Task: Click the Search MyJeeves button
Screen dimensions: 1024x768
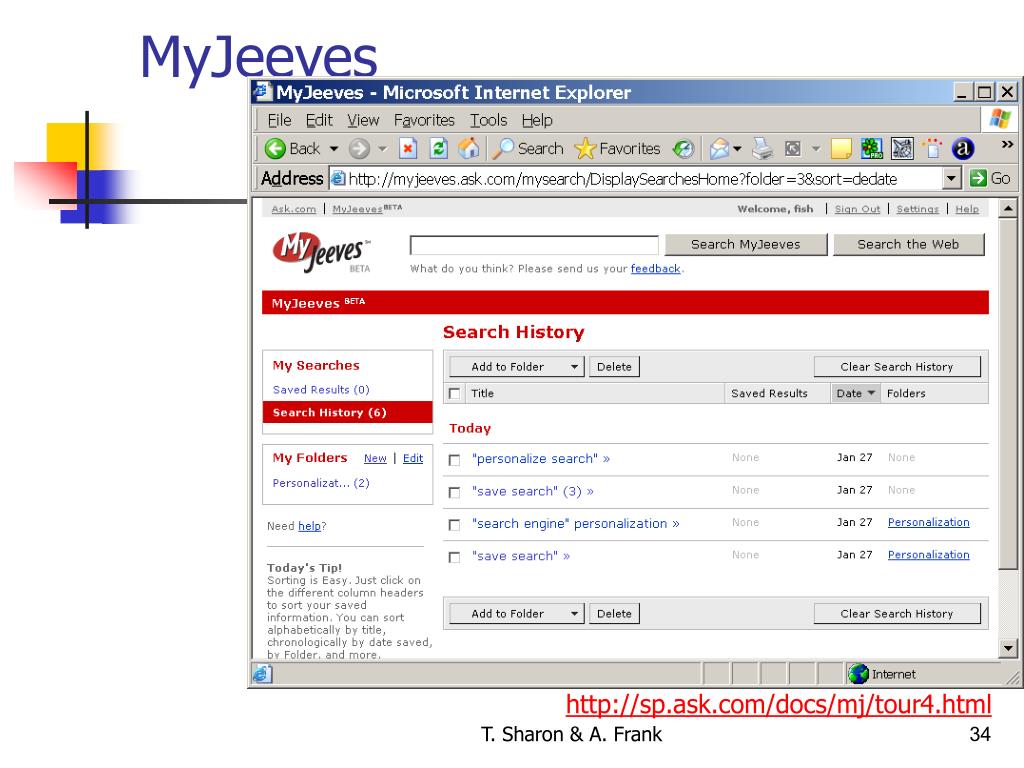Action: click(x=746, y=244)
